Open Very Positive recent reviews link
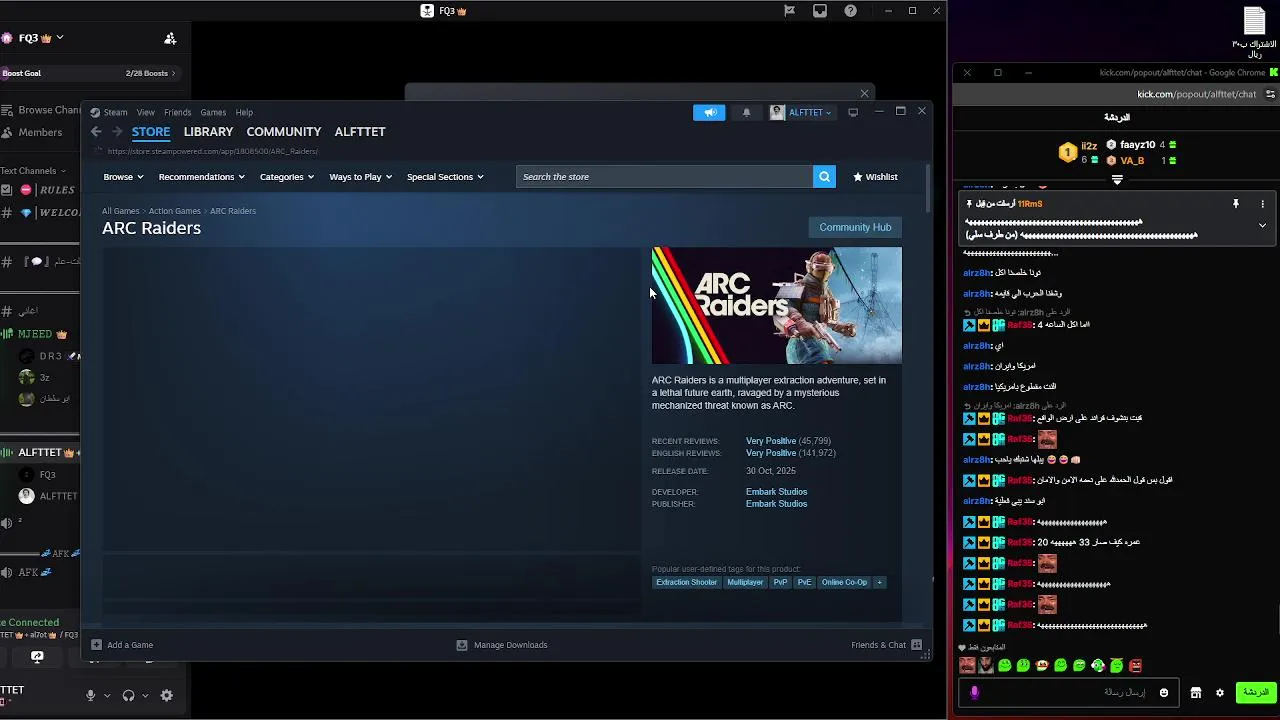Screen dimensions: 1280x720 (x=771, y=441)
